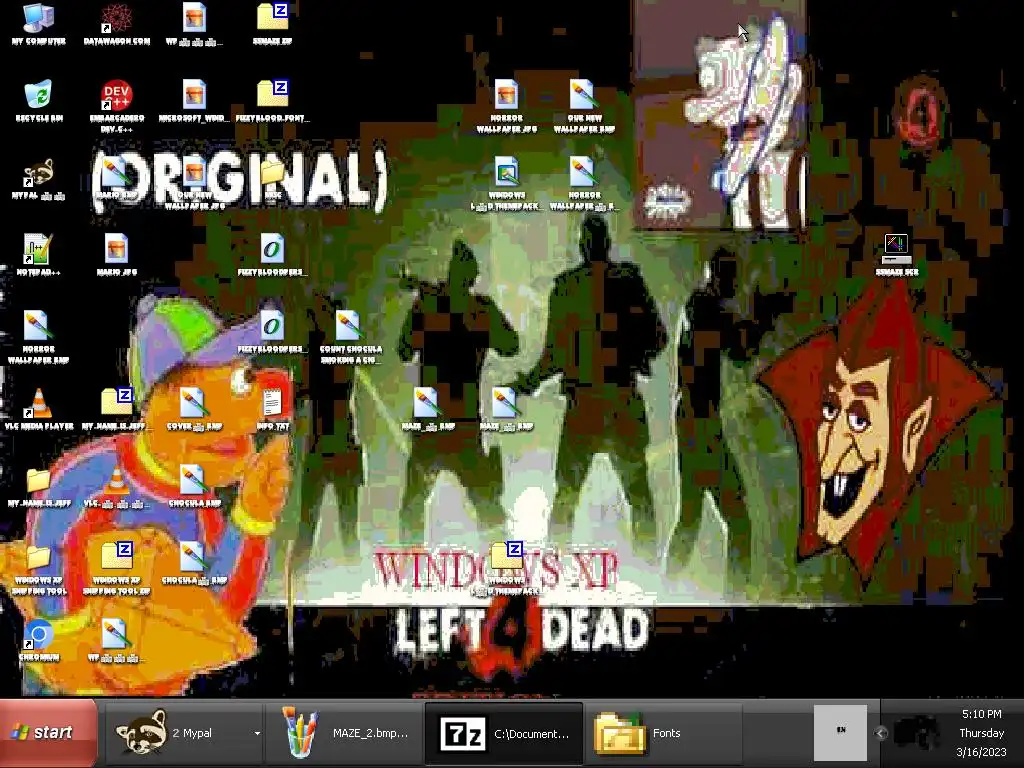Select the FIZZYBLOOD.FONT zip archive

point(272,101)
